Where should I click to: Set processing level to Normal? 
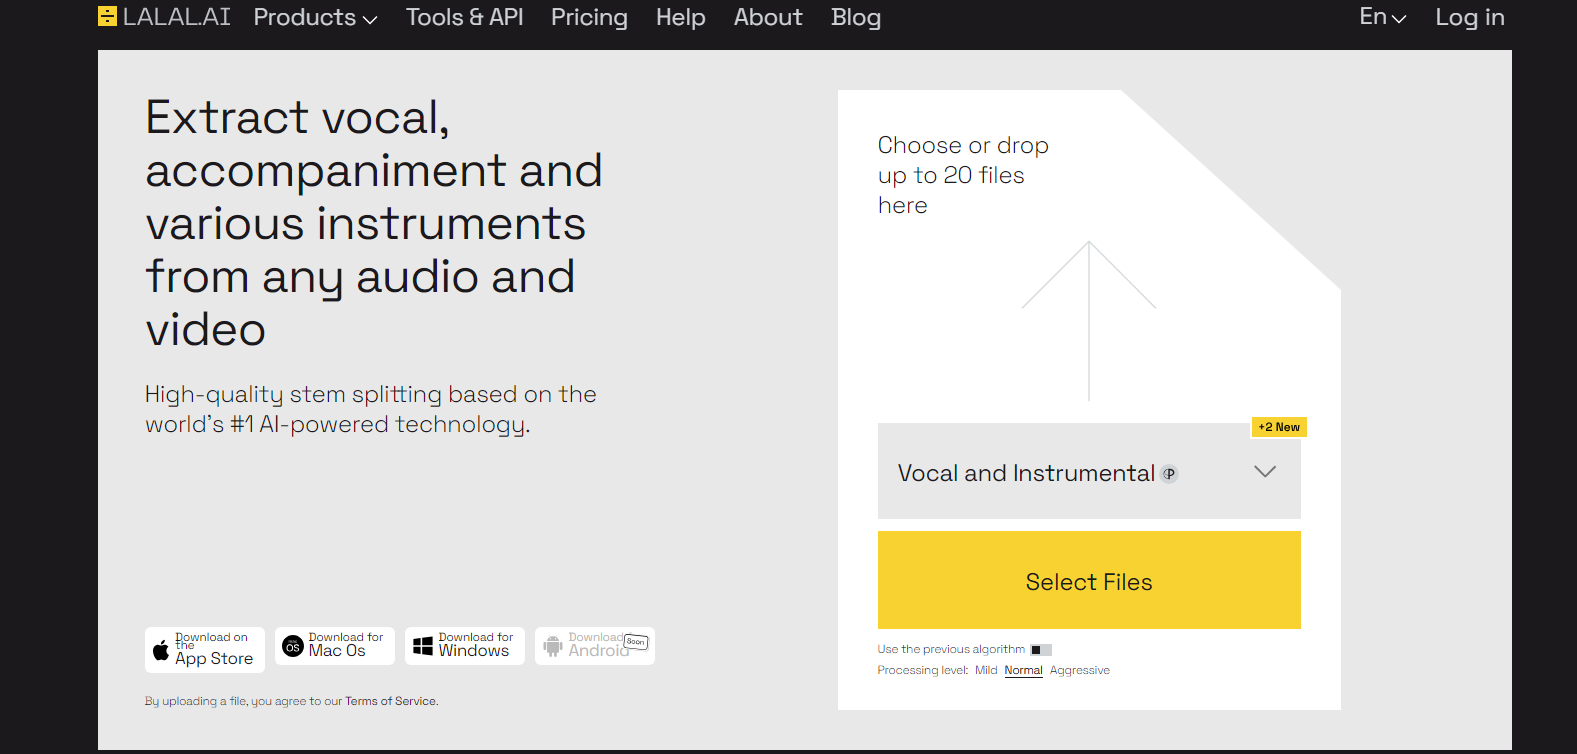pos(1023,670)
